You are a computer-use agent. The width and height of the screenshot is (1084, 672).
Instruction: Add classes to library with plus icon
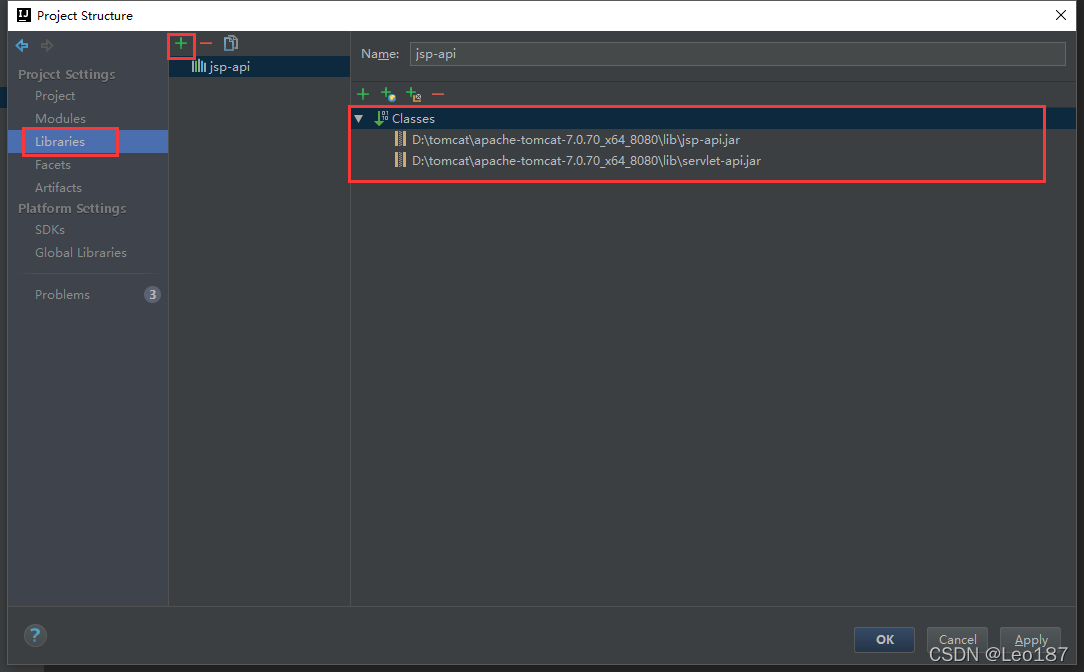coord(363,94)
